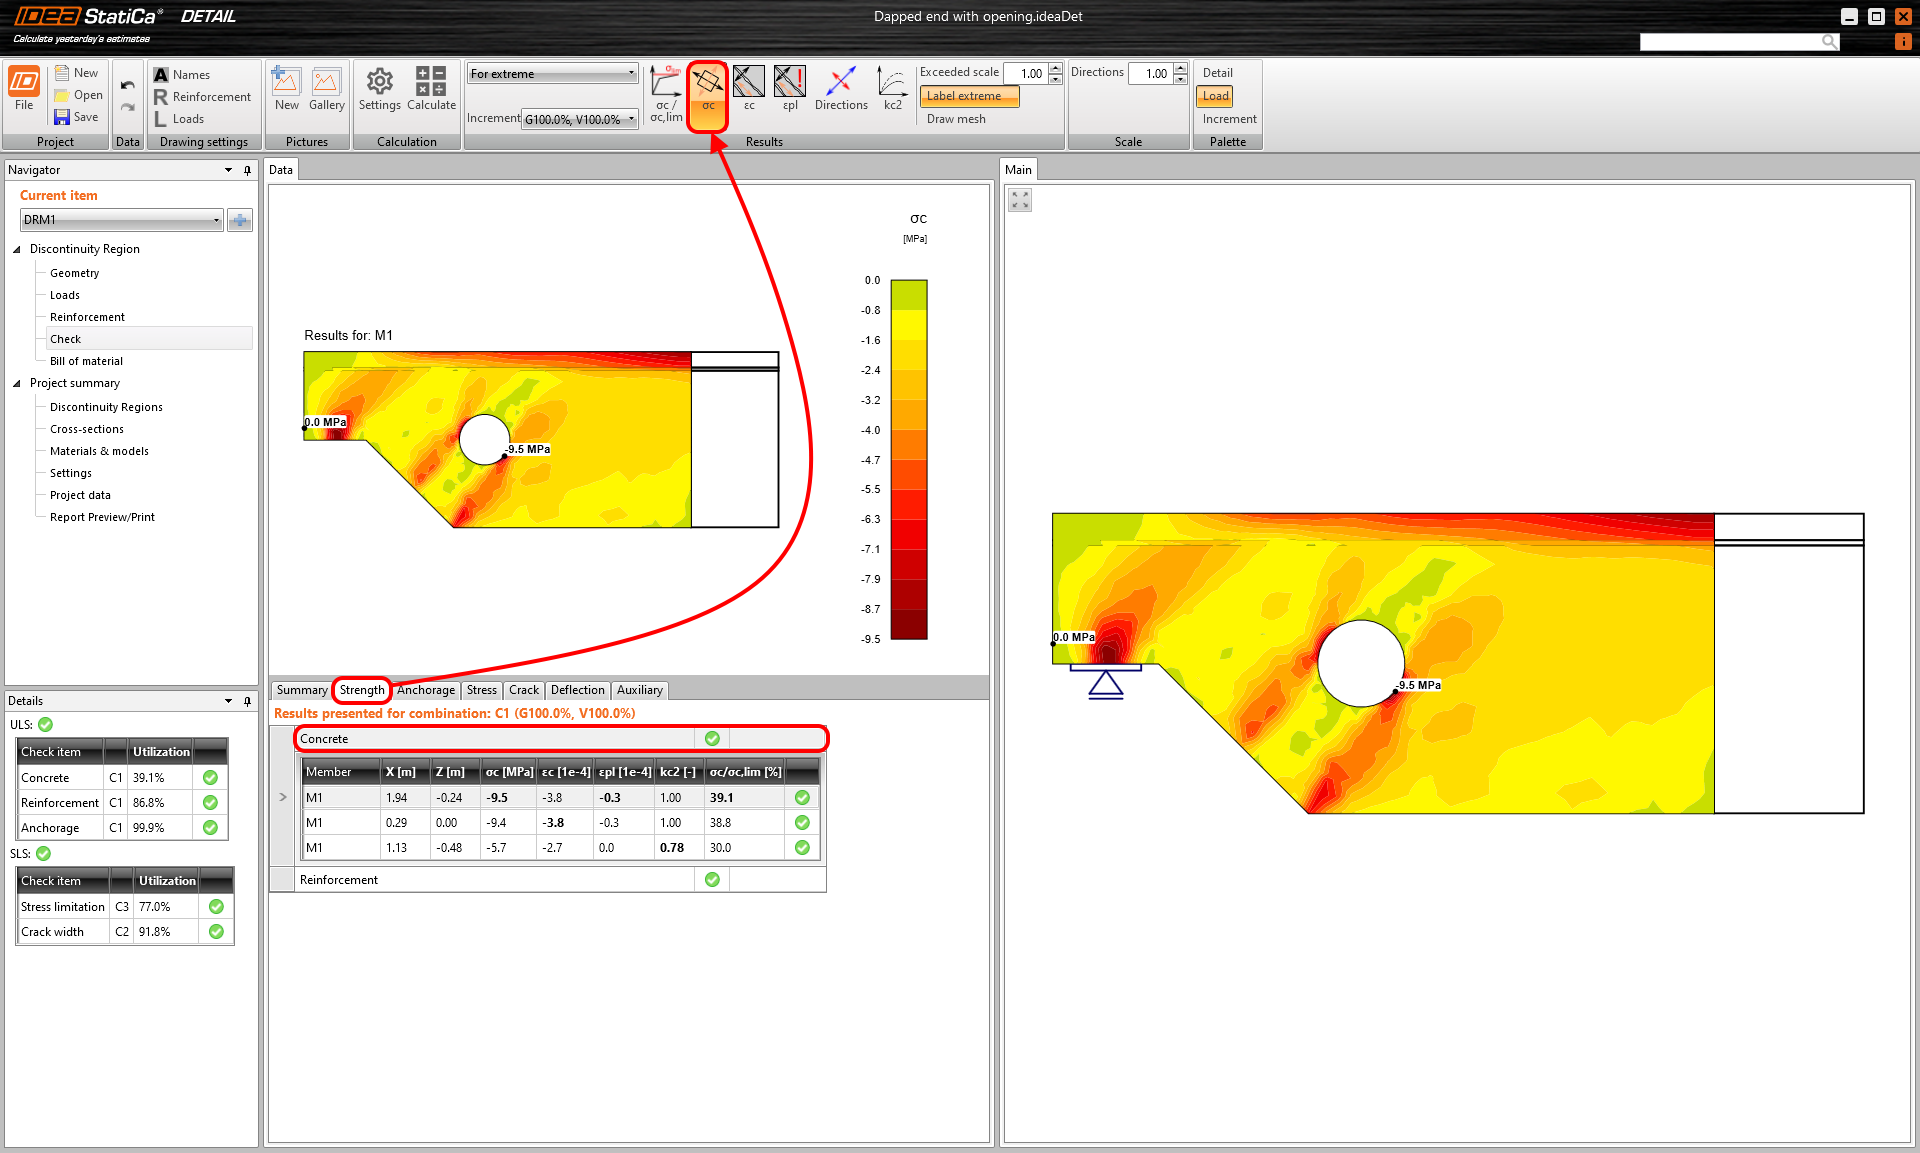Open Report Preview/Print in navigator
This screenshot has width=1920, height=1153.
click(102, 517)
